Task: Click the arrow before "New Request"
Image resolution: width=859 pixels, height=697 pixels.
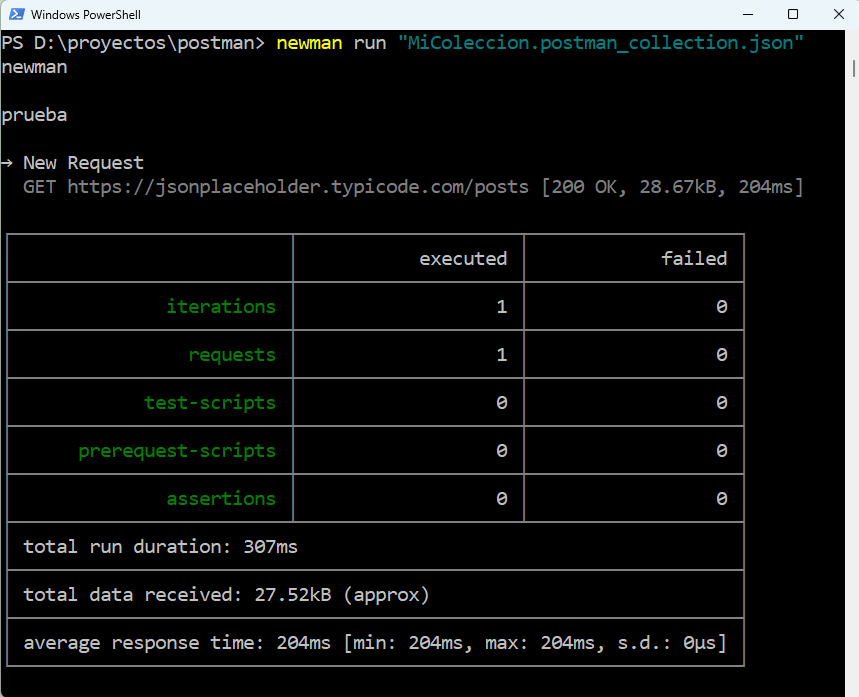Action: pos(7,163)
